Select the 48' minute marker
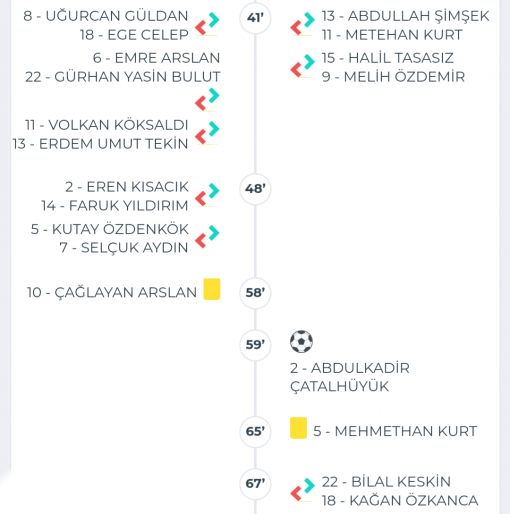Image resolution: width=510 pixels, height=514 pixels. coord(255,189)
